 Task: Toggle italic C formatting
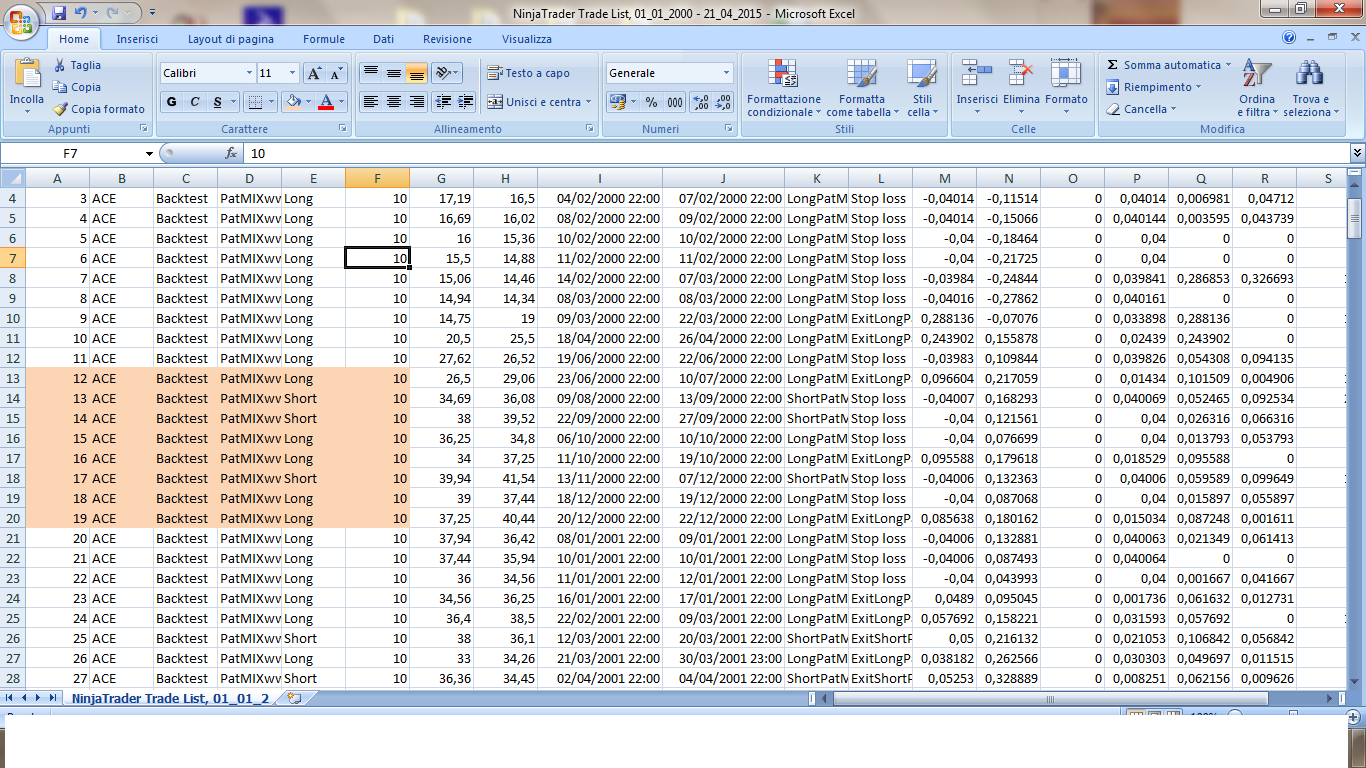pos(194,102)
